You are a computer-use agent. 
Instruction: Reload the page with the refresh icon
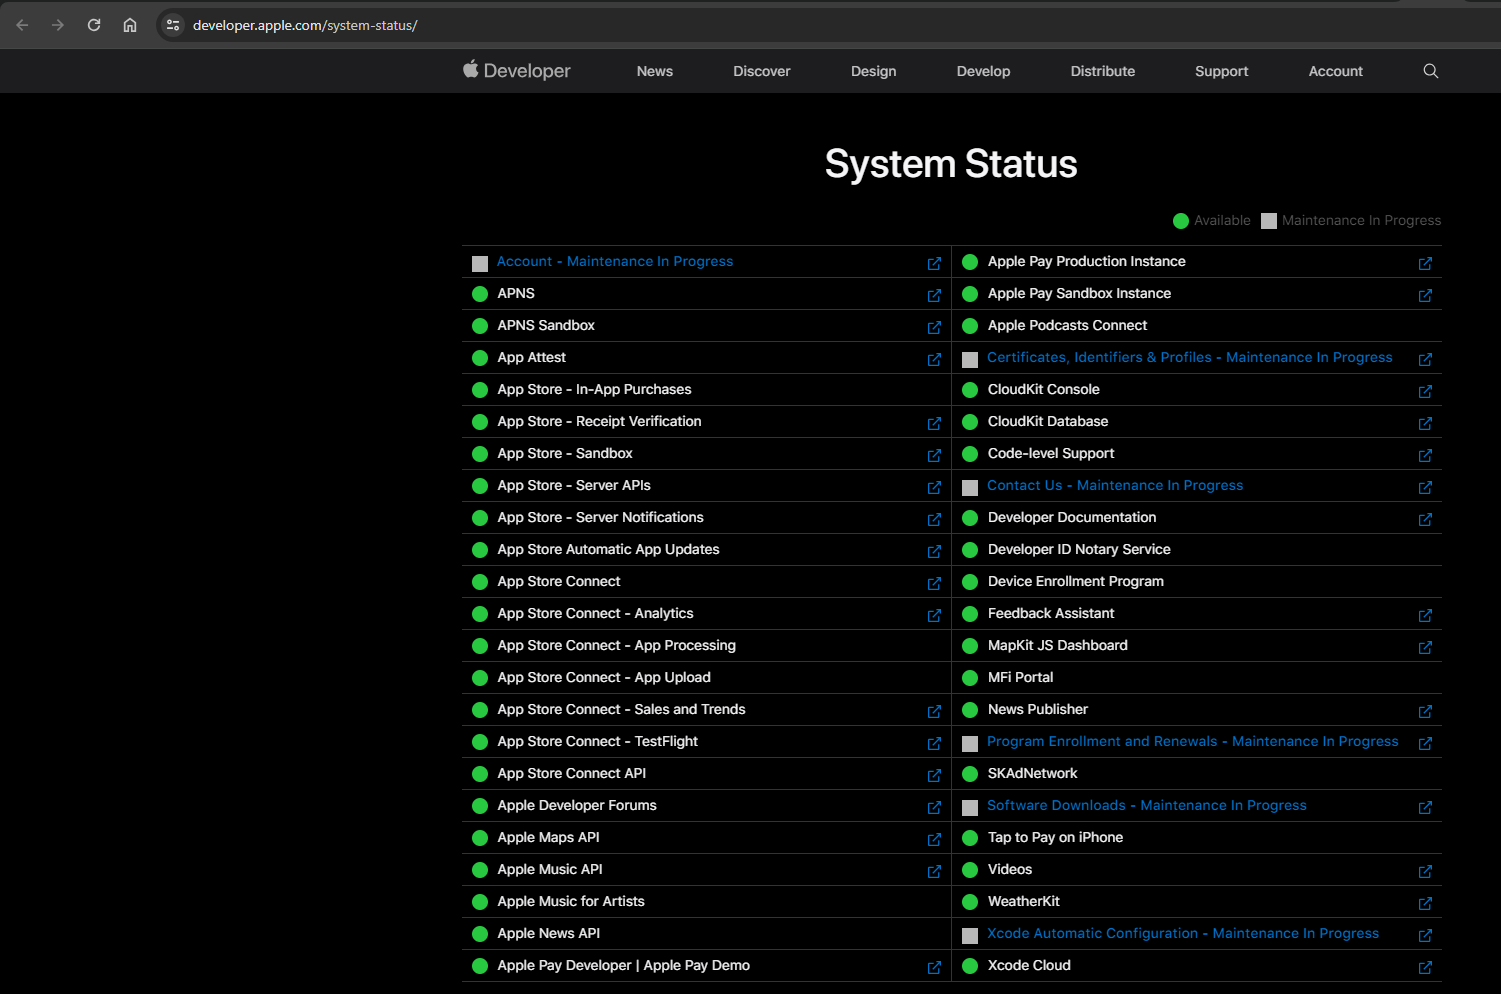(x=94, y=25)
